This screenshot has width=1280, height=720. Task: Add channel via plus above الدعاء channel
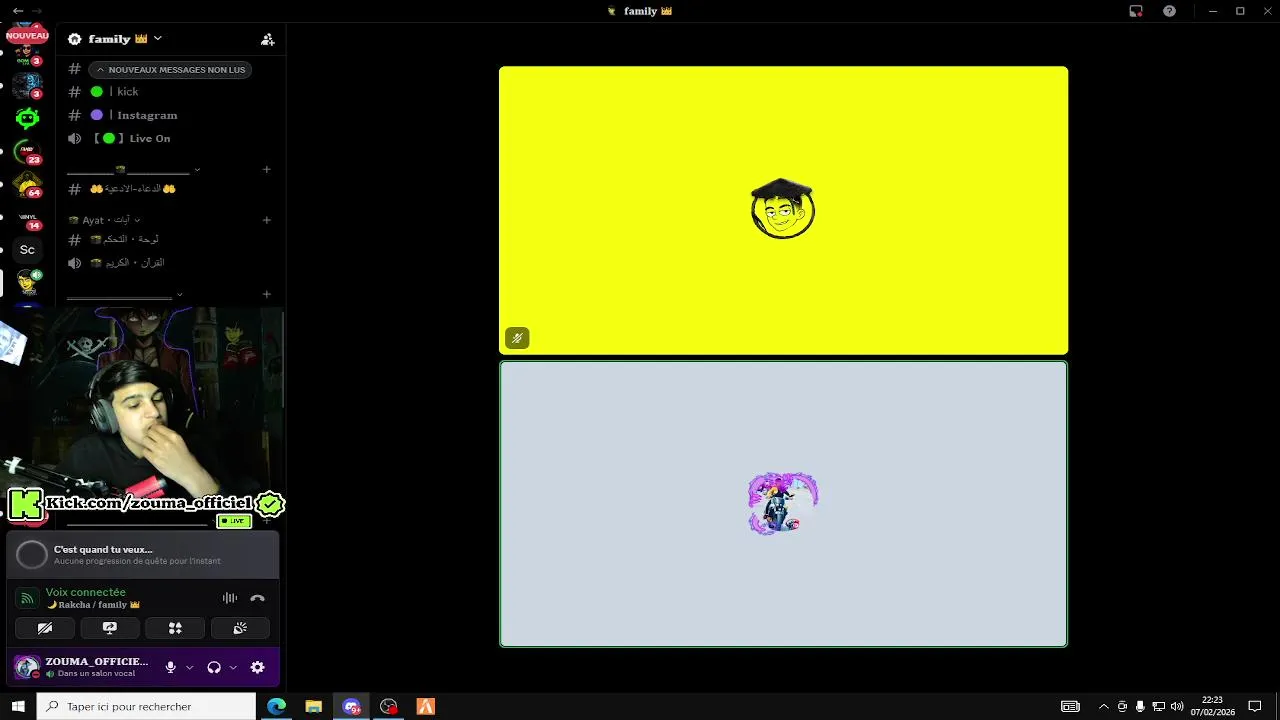(x=266, y=170)
